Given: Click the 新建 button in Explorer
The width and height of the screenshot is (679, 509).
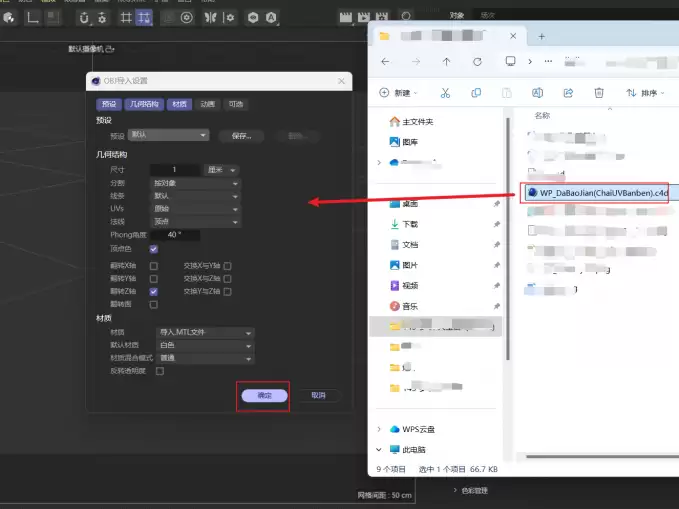Looking at the screenshot, I should point(398,93).
